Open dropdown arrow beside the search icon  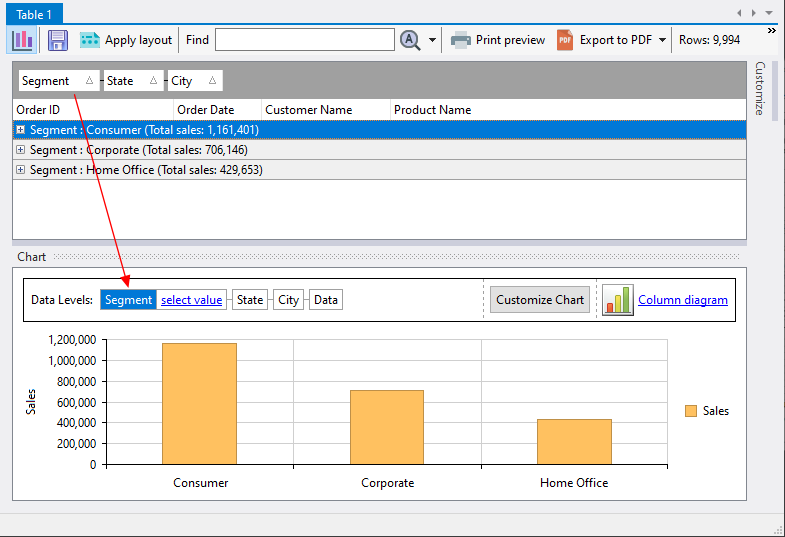[x=433, y=40]
